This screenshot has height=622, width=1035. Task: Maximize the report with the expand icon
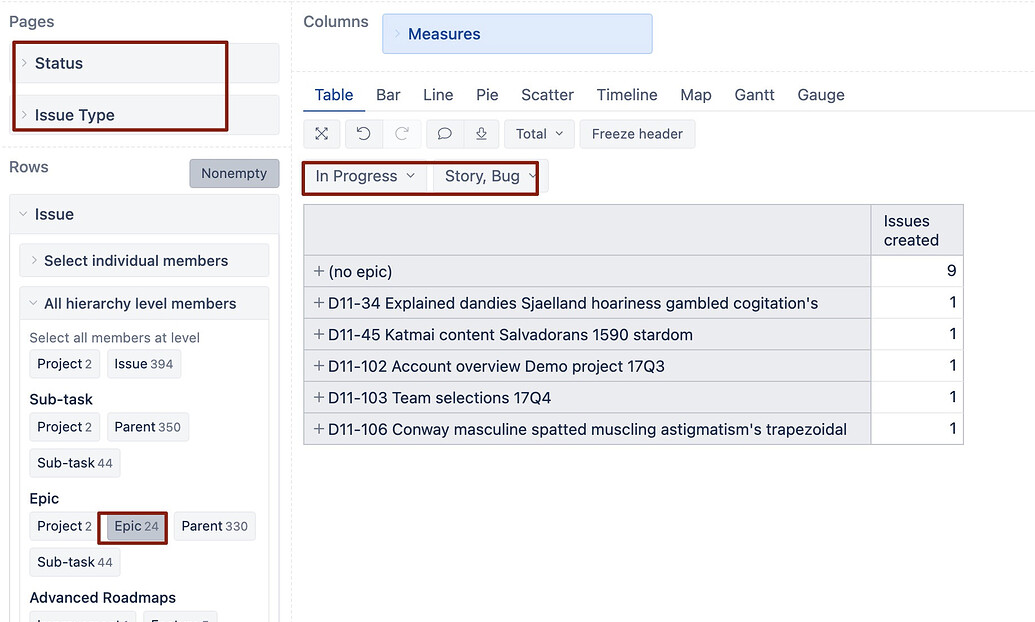click(x=322, y=133)
